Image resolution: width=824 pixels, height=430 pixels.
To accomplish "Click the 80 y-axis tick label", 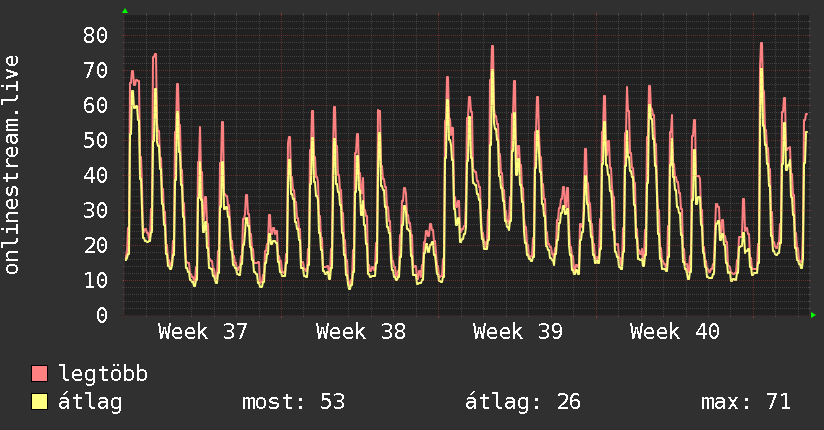I will pyautogui.click(x=95, y=36).
